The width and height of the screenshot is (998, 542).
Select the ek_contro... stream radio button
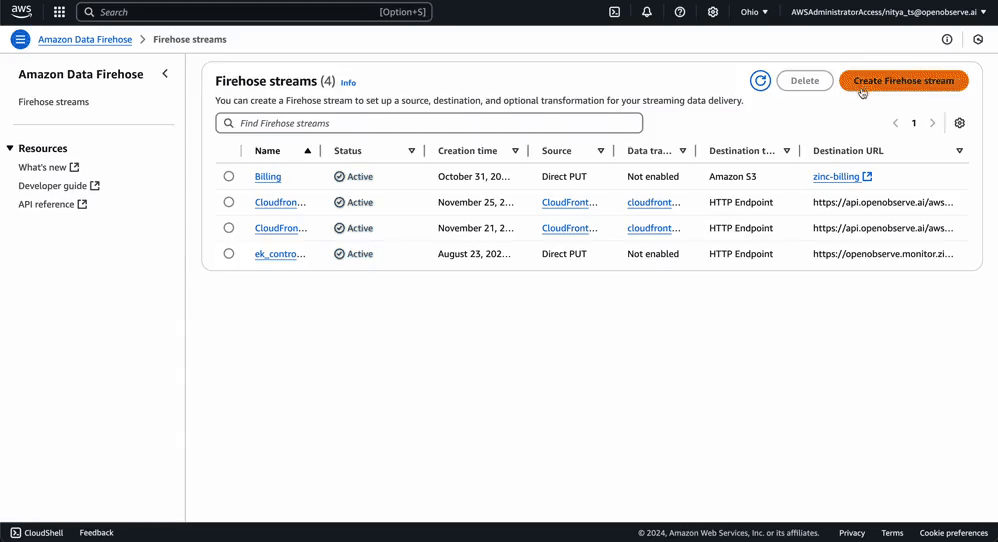228,253
